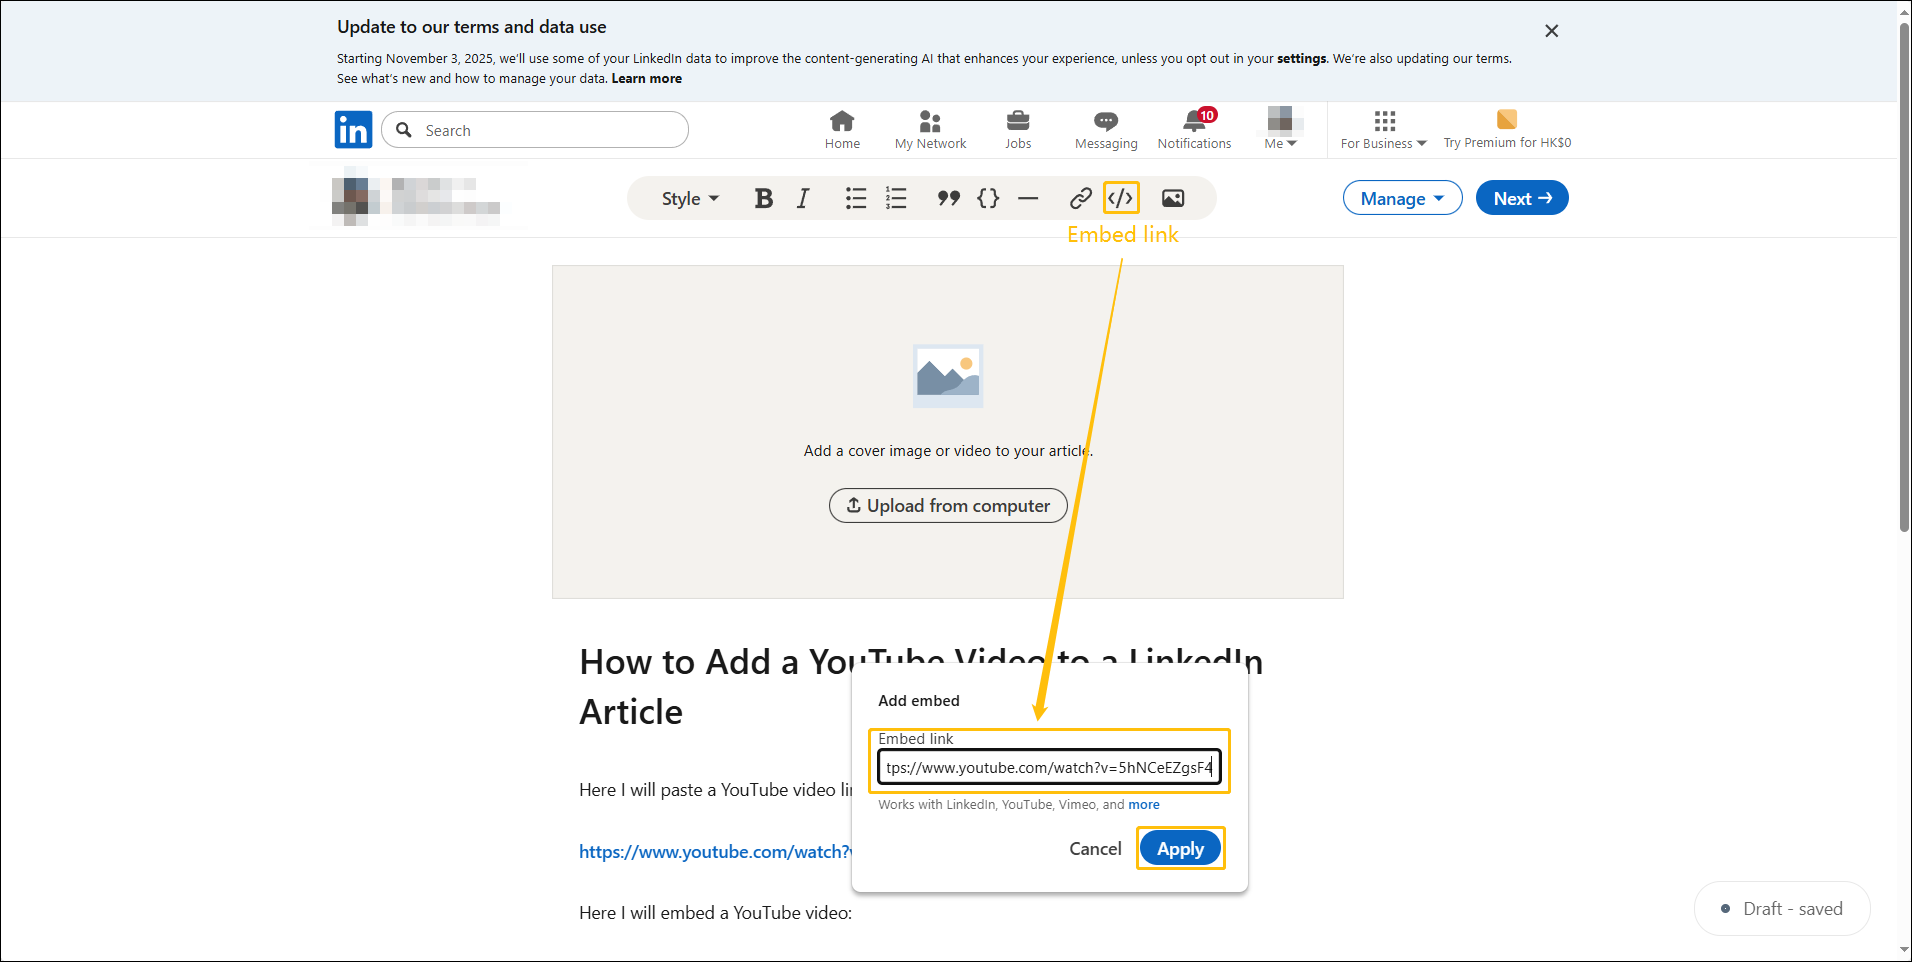Go to Home feed icon

[x=842, y=121]
